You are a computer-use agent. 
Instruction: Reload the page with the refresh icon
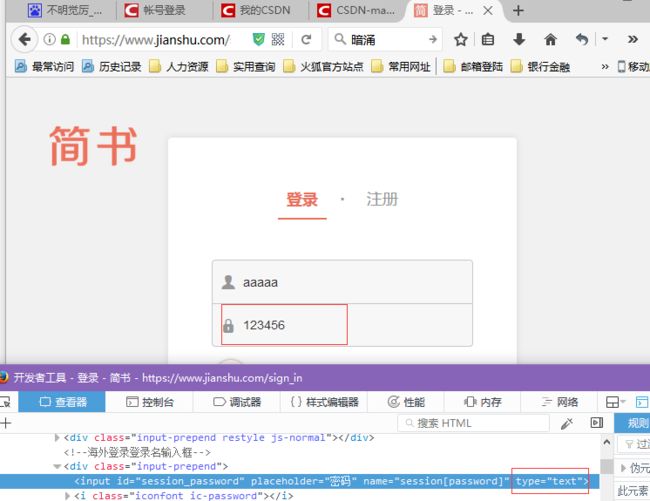306,39
